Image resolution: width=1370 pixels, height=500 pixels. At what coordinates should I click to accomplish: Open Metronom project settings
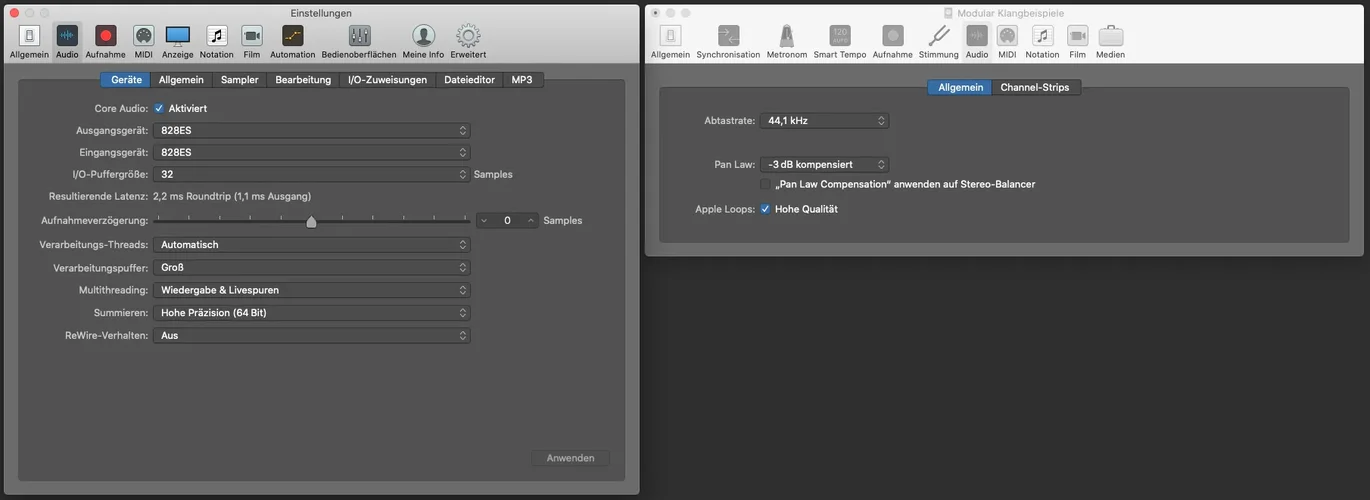[x=787, y=41]
